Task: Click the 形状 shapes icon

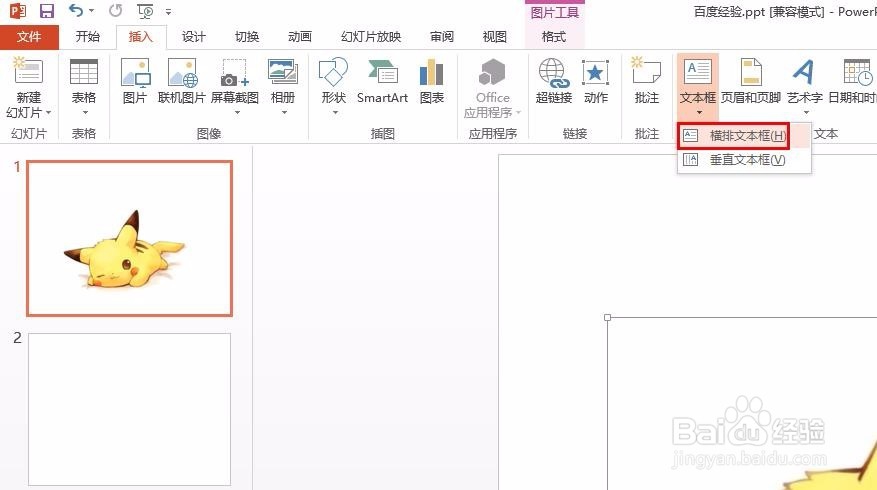Action: click(x=333, y=72)
